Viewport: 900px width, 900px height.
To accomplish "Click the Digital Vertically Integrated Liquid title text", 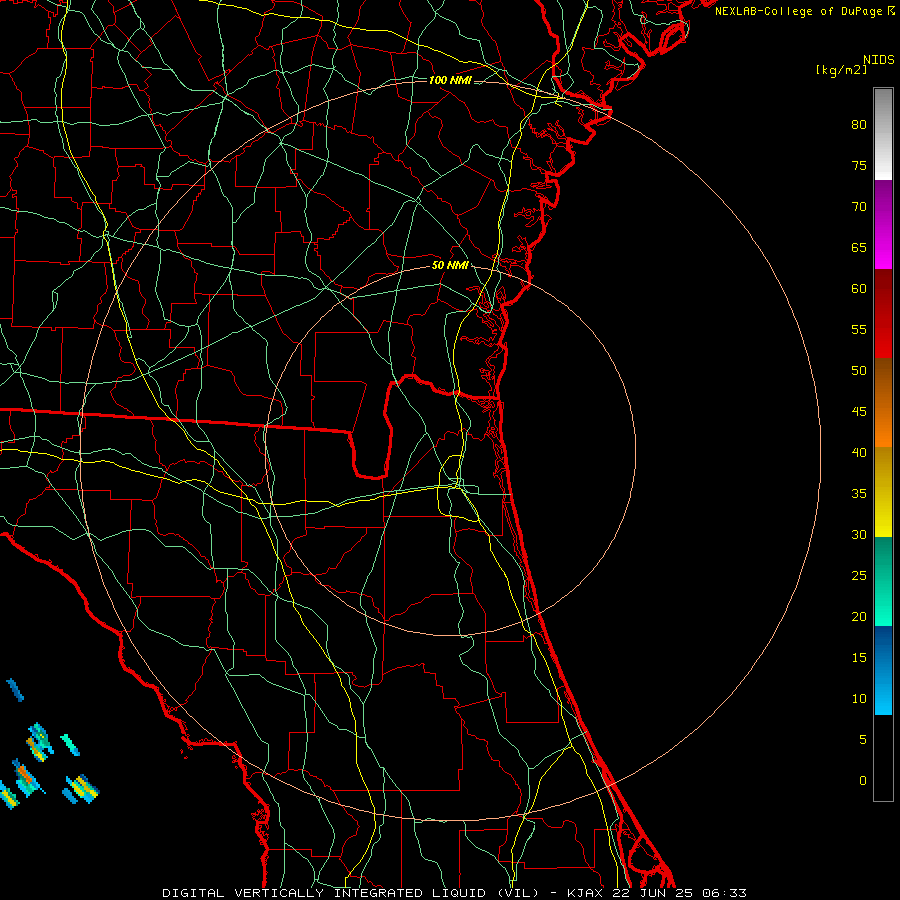I will point(351,893).
